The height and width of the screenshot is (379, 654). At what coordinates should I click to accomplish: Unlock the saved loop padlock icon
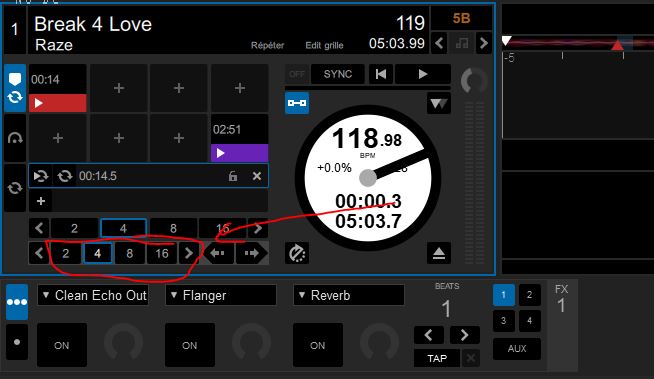click(233, 176)
